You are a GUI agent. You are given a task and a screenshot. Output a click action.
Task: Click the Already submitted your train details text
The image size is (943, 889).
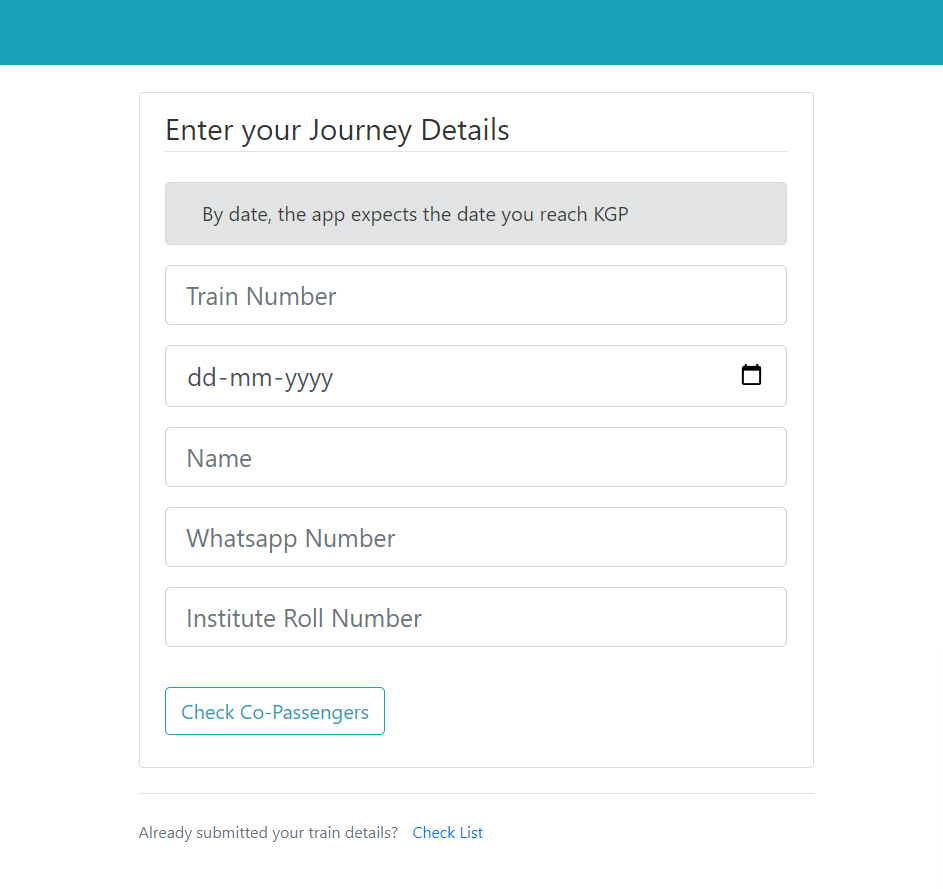click(x=268, y=832)
